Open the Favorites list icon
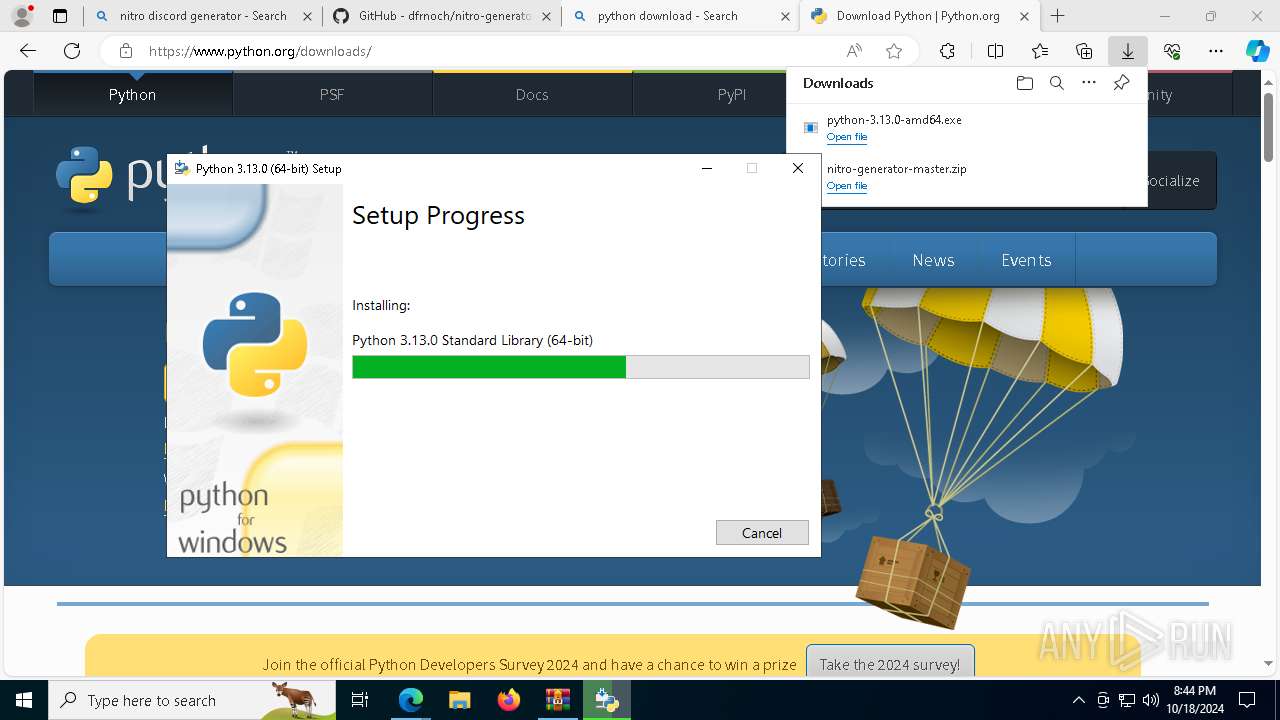The image size is (1280, 720). pos(1040,51)
